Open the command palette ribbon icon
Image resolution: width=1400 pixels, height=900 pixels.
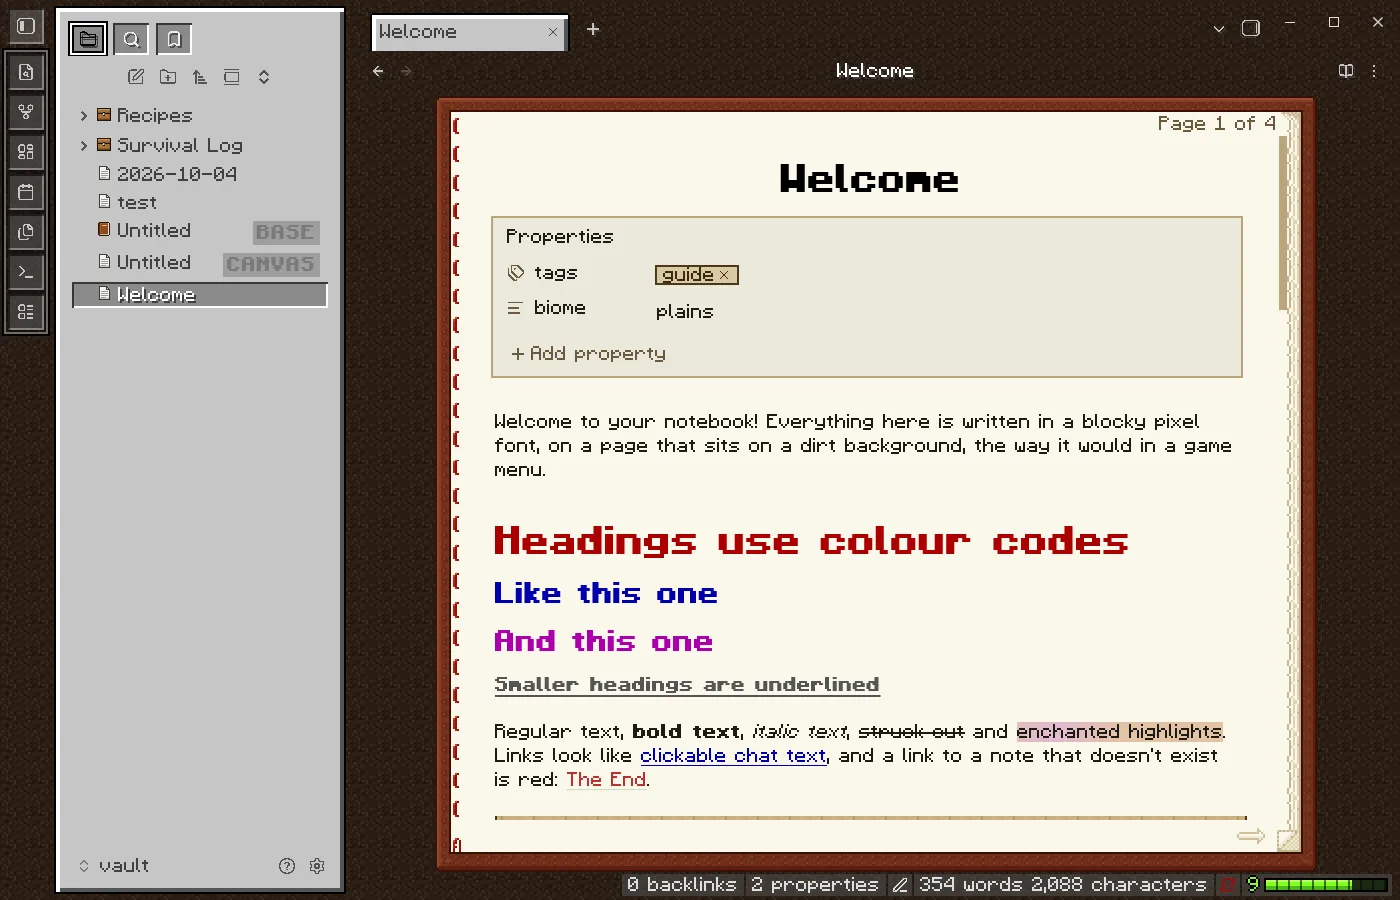[26, 272]
